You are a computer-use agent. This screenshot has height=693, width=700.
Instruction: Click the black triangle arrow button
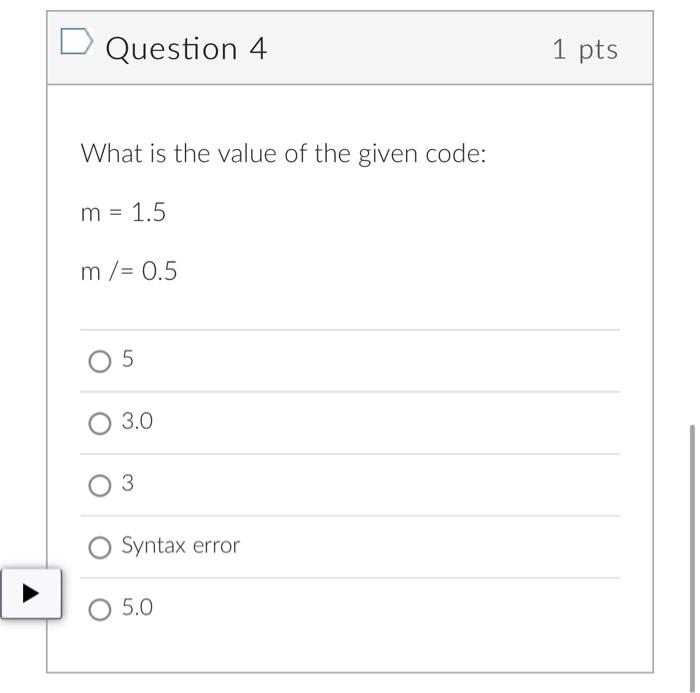coord(31,594)
